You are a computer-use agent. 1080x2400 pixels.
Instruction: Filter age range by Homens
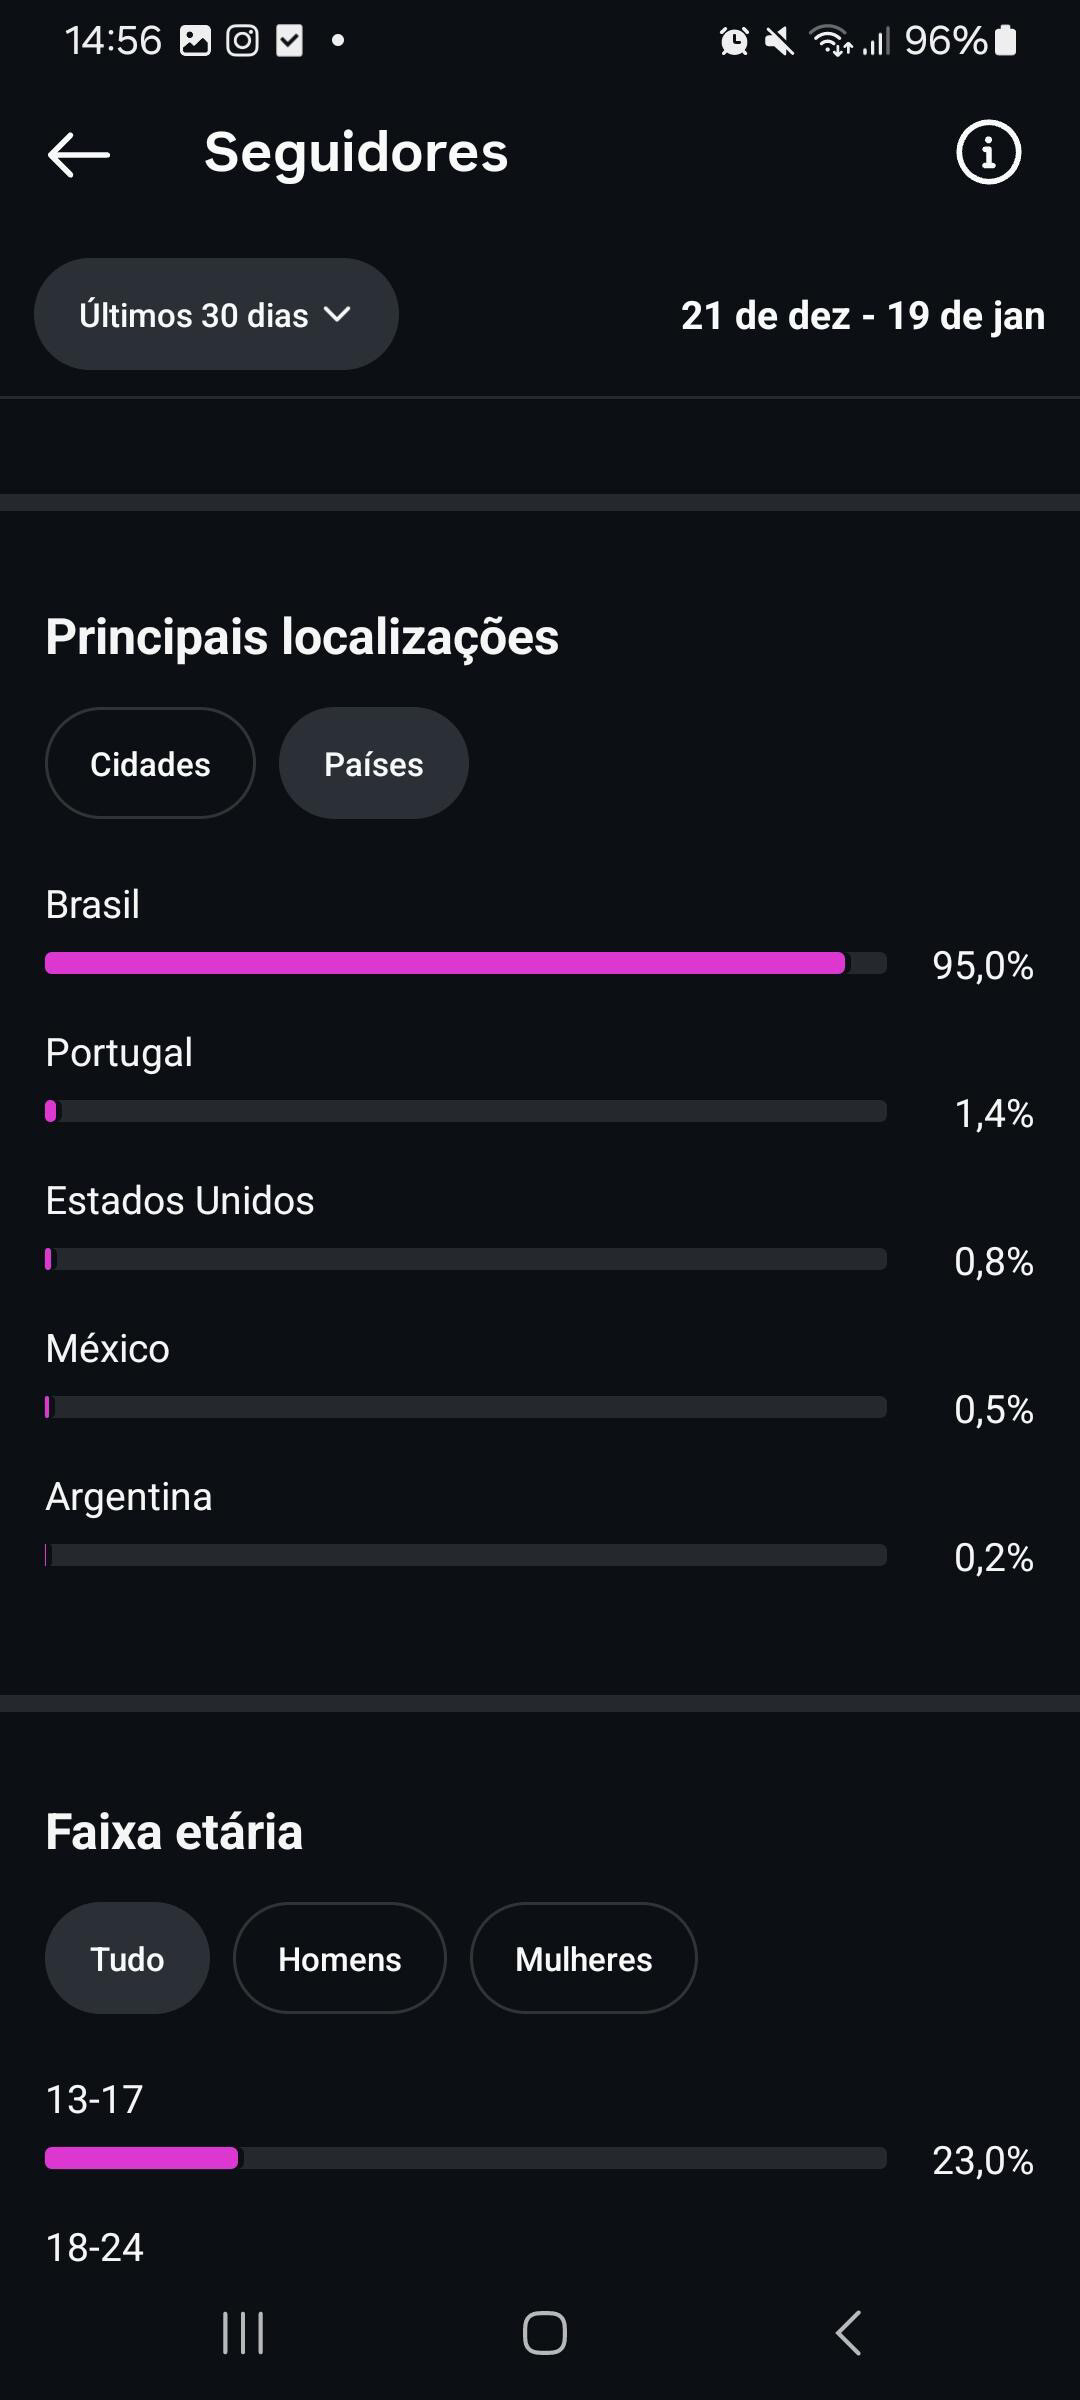tap(339, 1959)
